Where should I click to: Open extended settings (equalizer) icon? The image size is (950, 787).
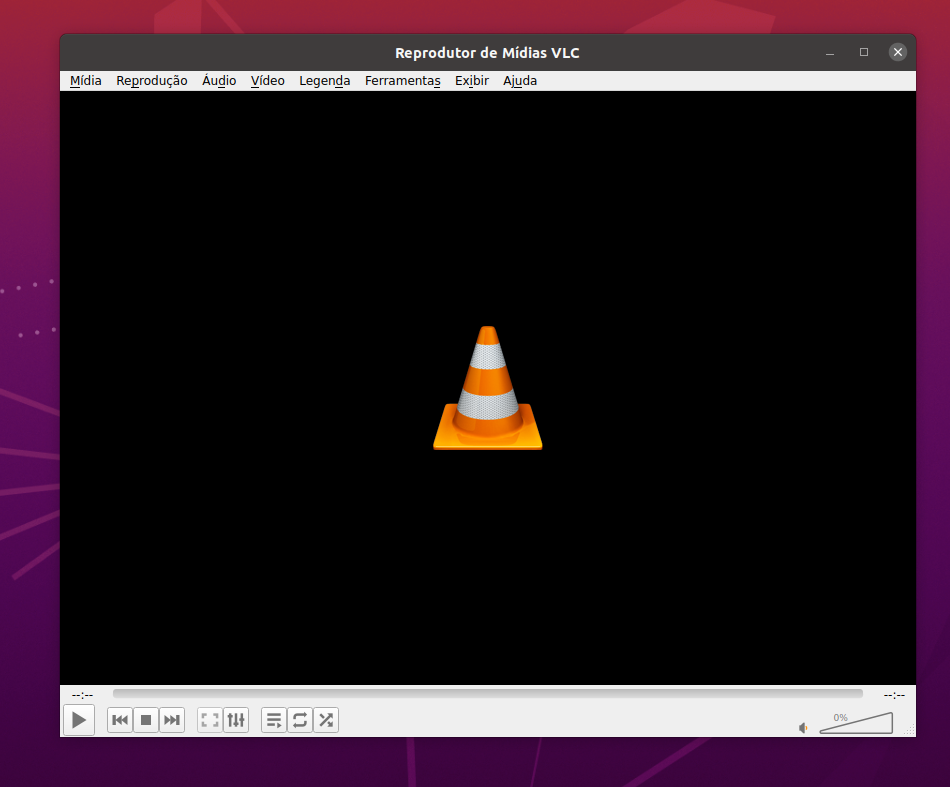pos(236,720)
